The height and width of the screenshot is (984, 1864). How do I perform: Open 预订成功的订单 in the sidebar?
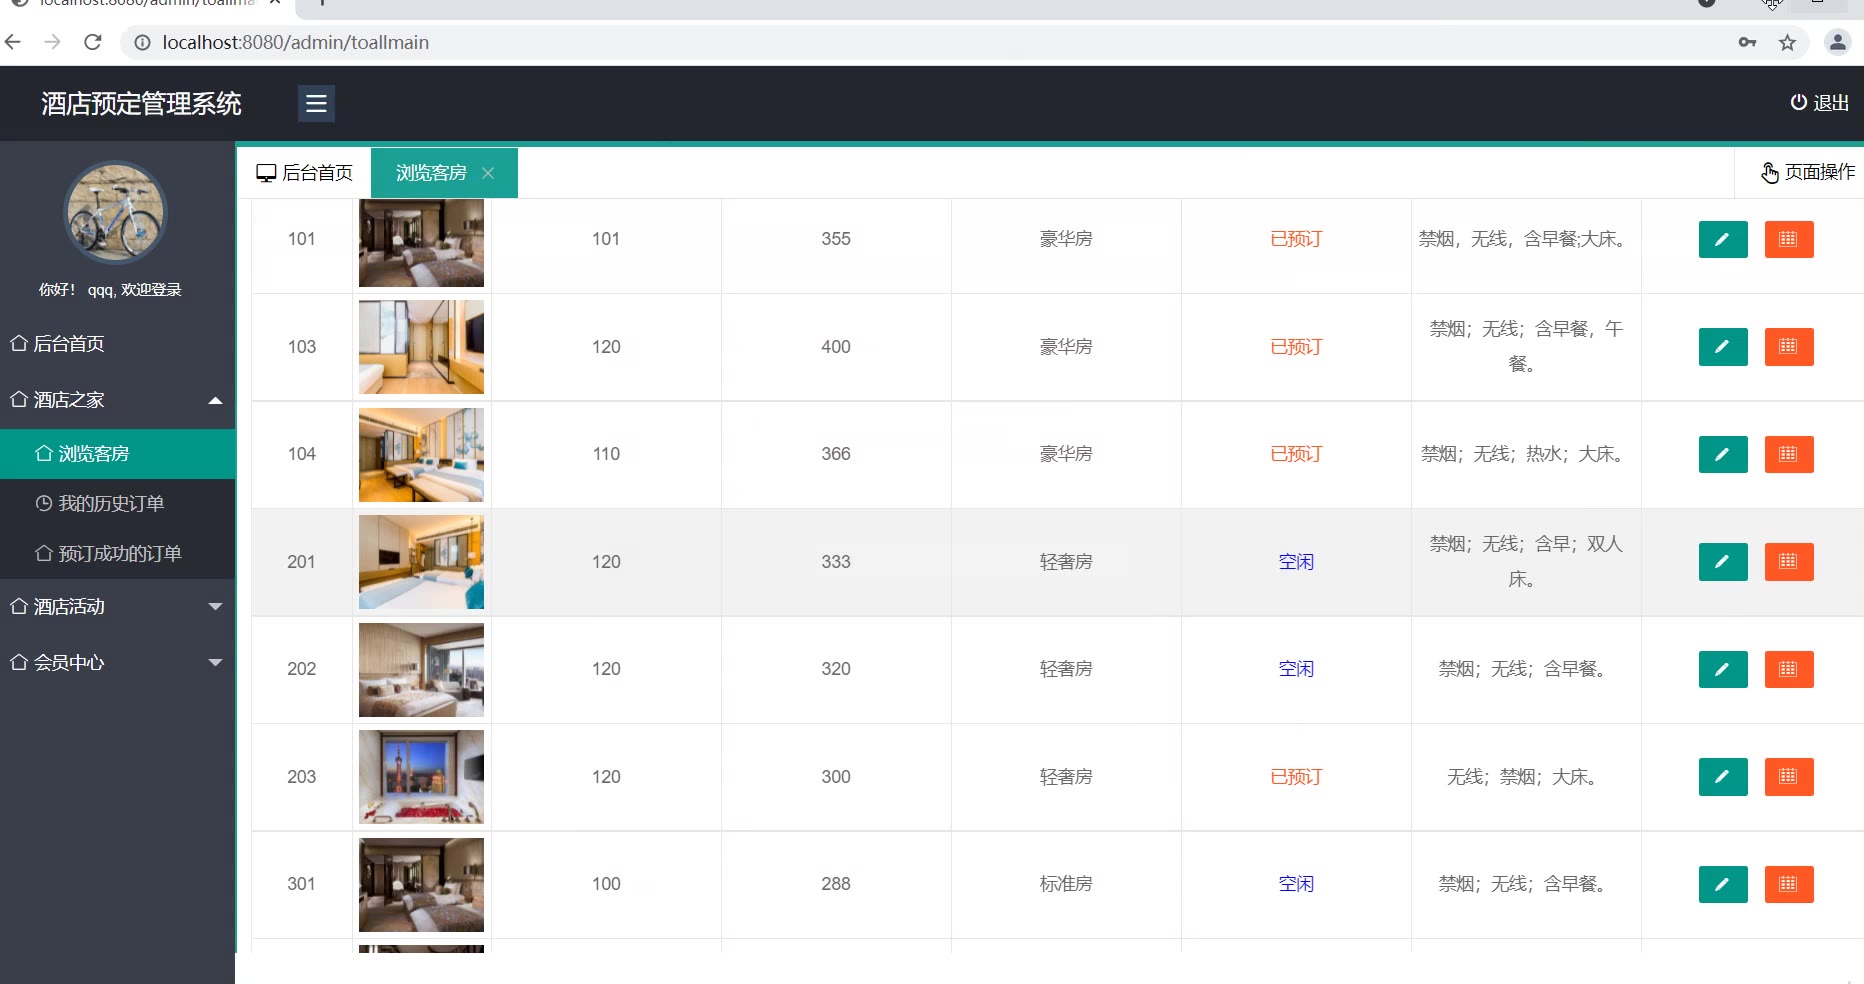[x=117, y=554]
